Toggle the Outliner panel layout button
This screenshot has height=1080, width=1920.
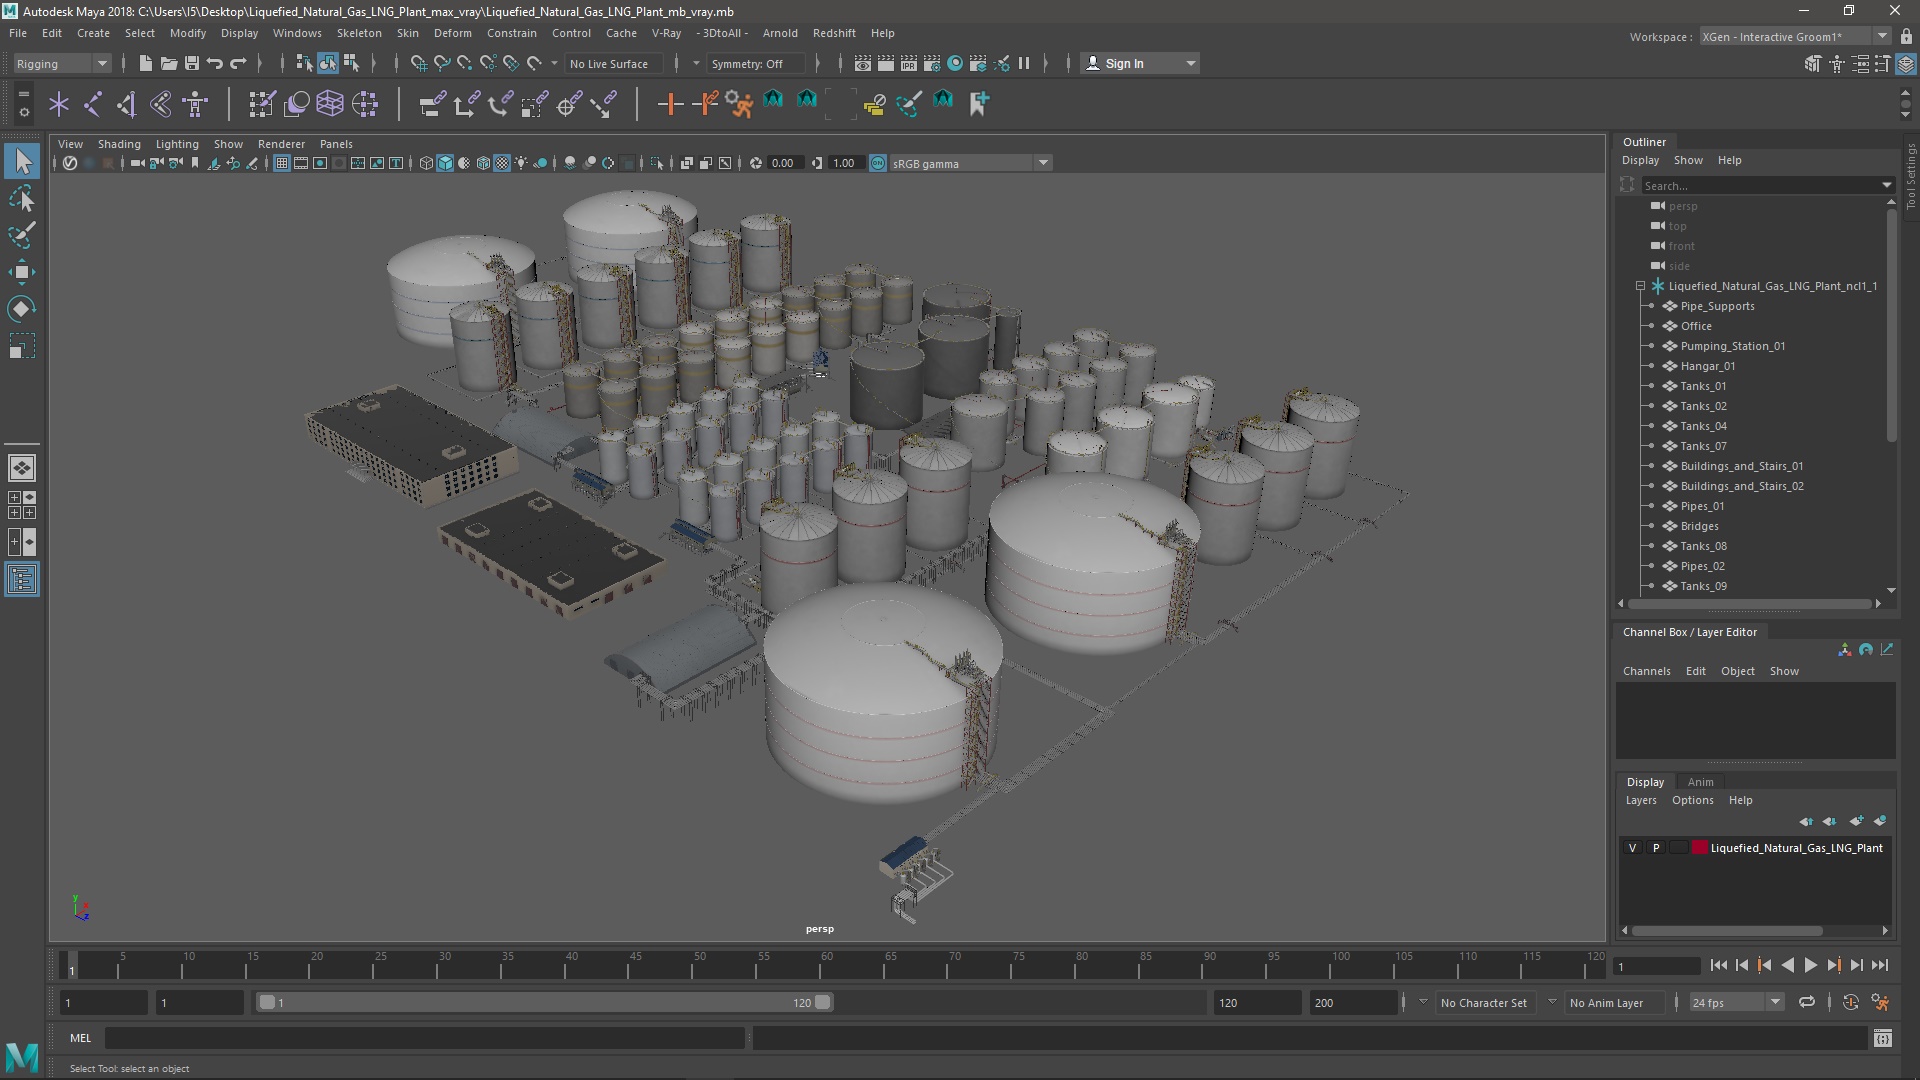click(22, 580)
